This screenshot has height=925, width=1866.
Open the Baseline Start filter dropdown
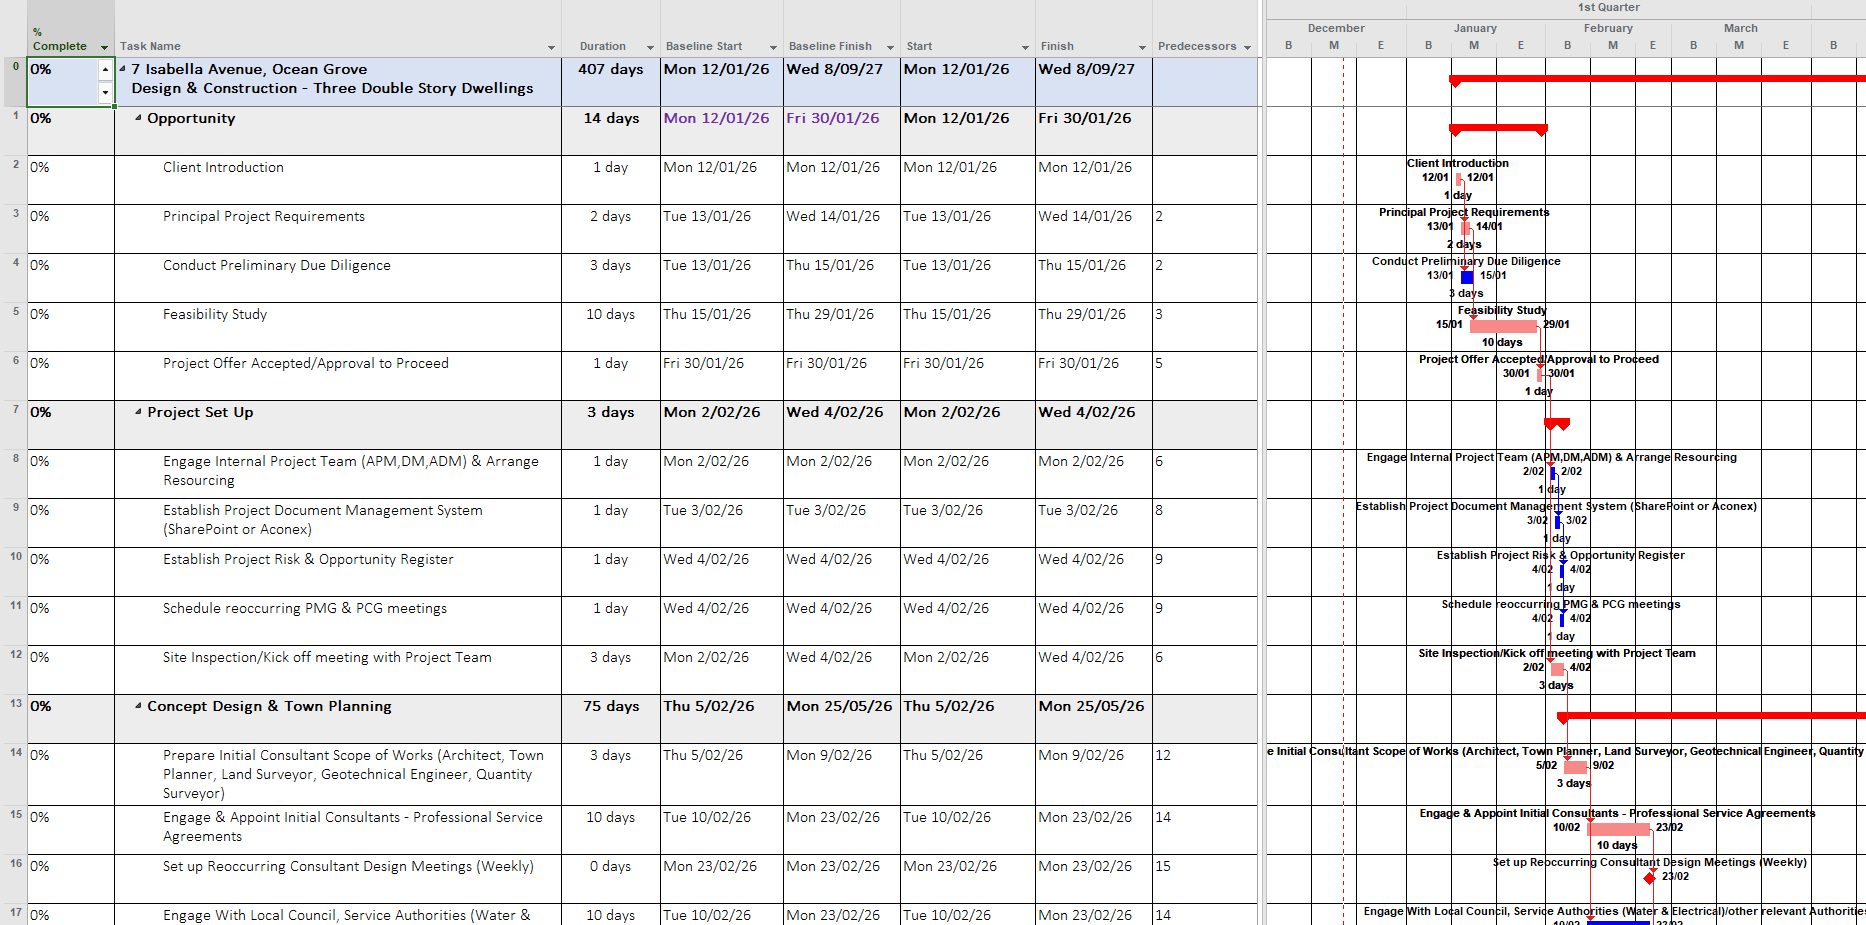[x=772, y=46]
